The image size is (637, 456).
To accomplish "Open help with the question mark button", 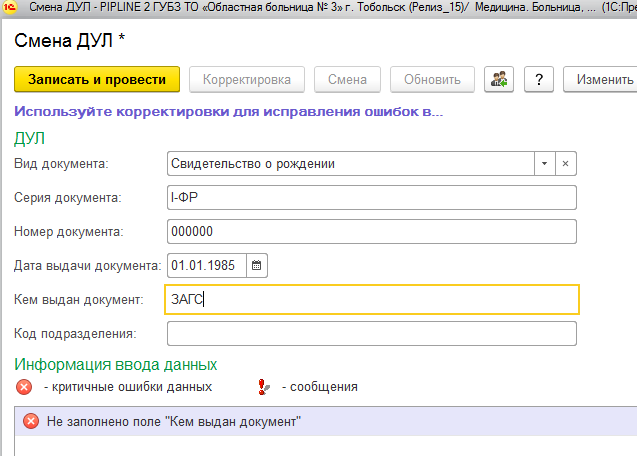I will click(539, 80).
